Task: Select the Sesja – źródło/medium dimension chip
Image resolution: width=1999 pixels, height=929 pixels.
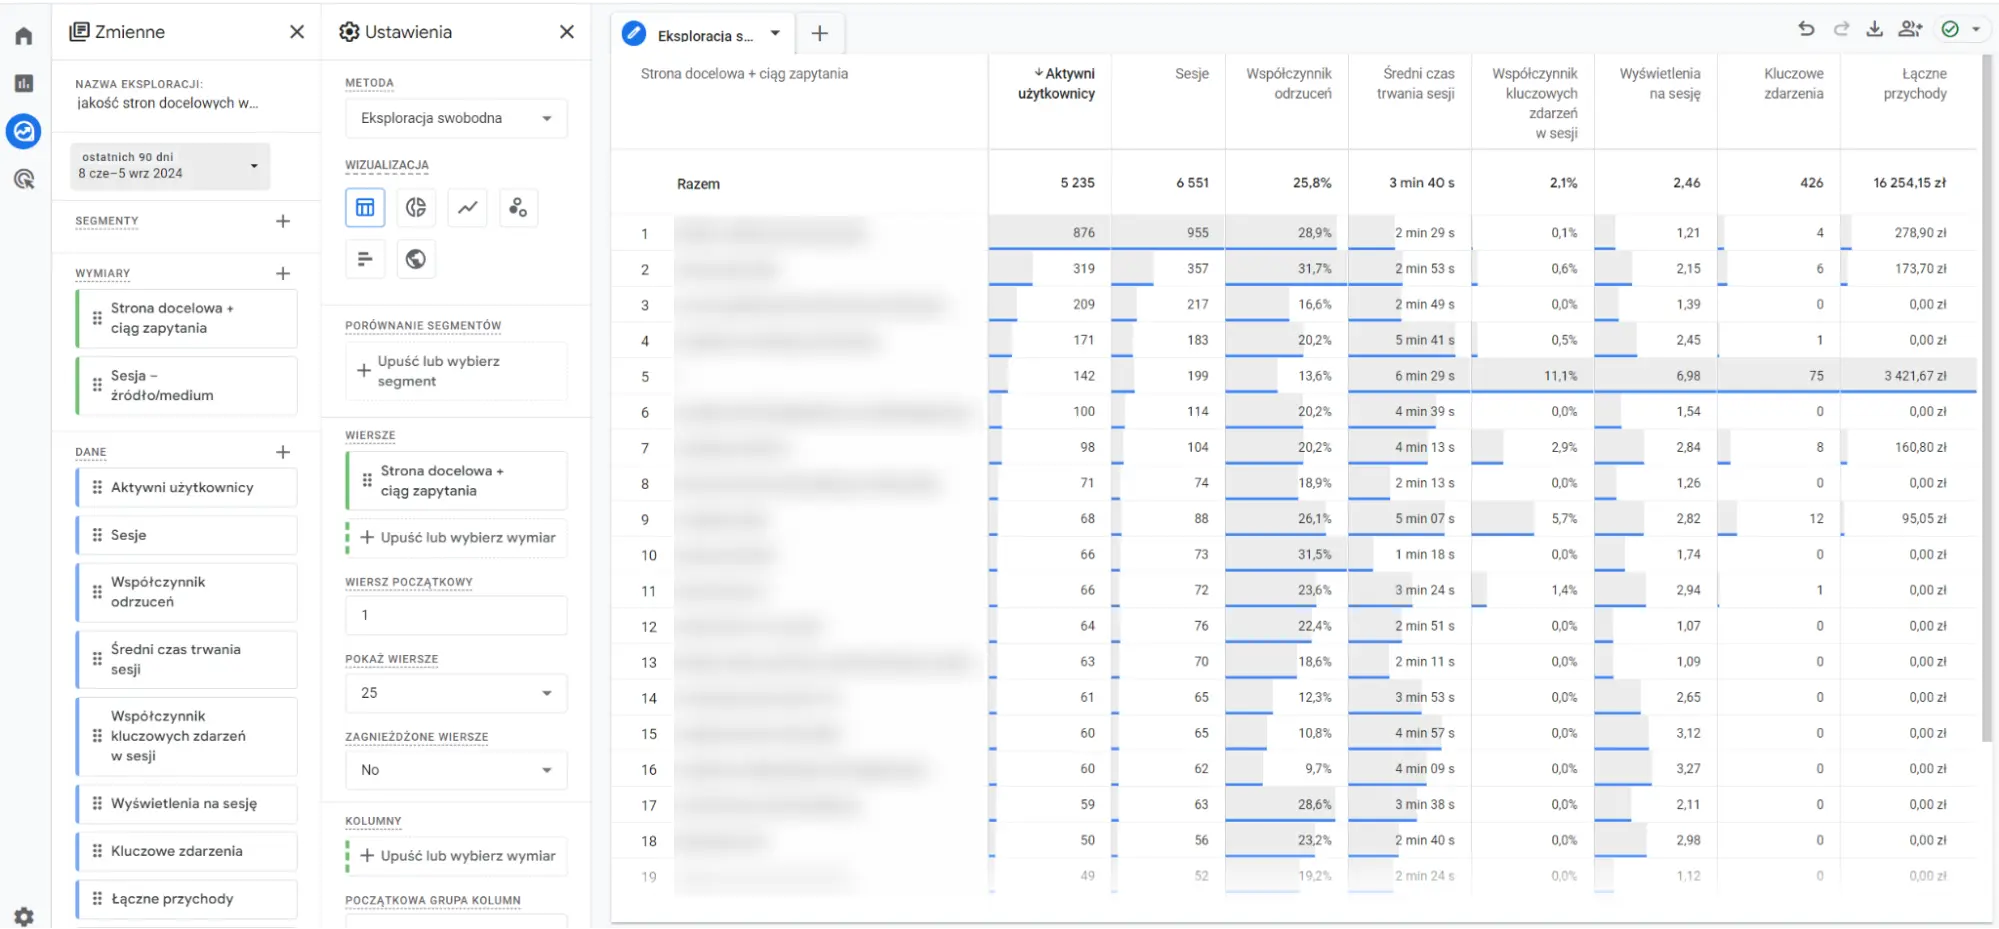Action: [187, 385]
